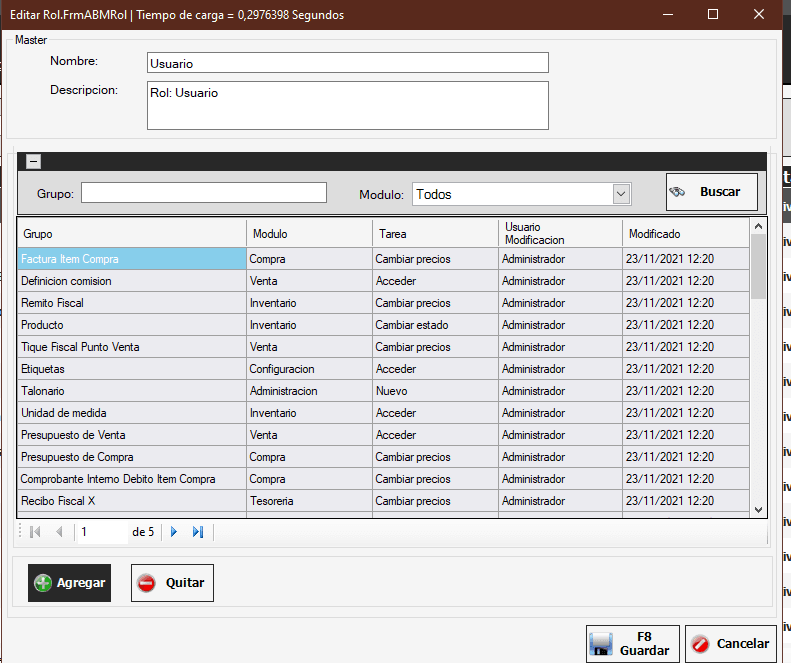
Task: Click into the Grupo filter text field
Action: [204, 193]
